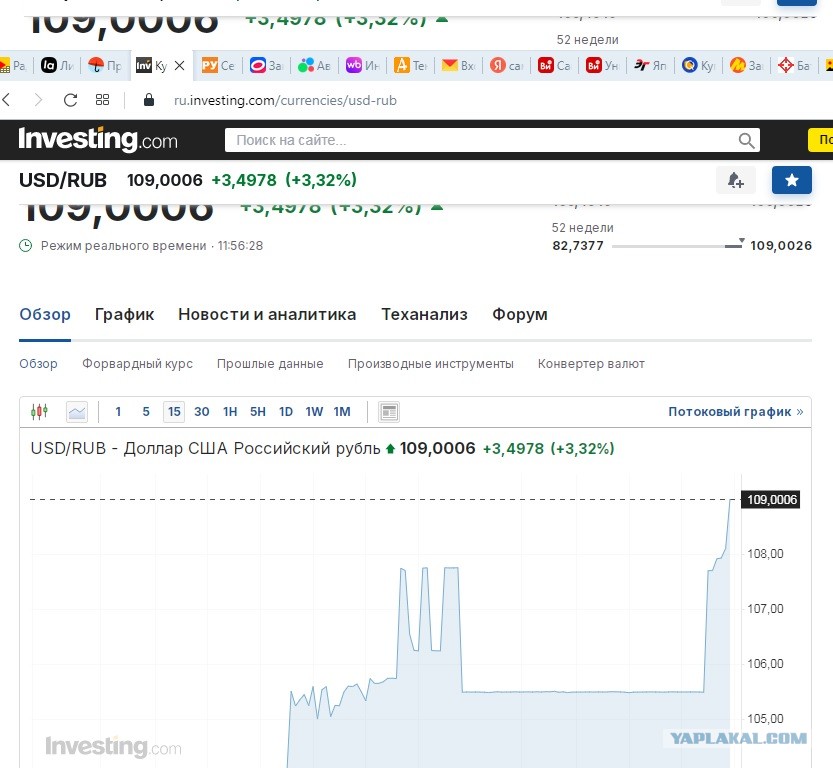Open the red diamond Ба browser tab
Viewport: 833px width, 768px height.
794,65
